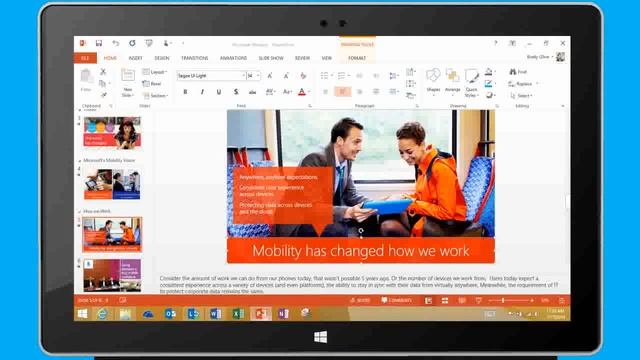Align text left
Viewport: 640px width, 360px height.
325,92
